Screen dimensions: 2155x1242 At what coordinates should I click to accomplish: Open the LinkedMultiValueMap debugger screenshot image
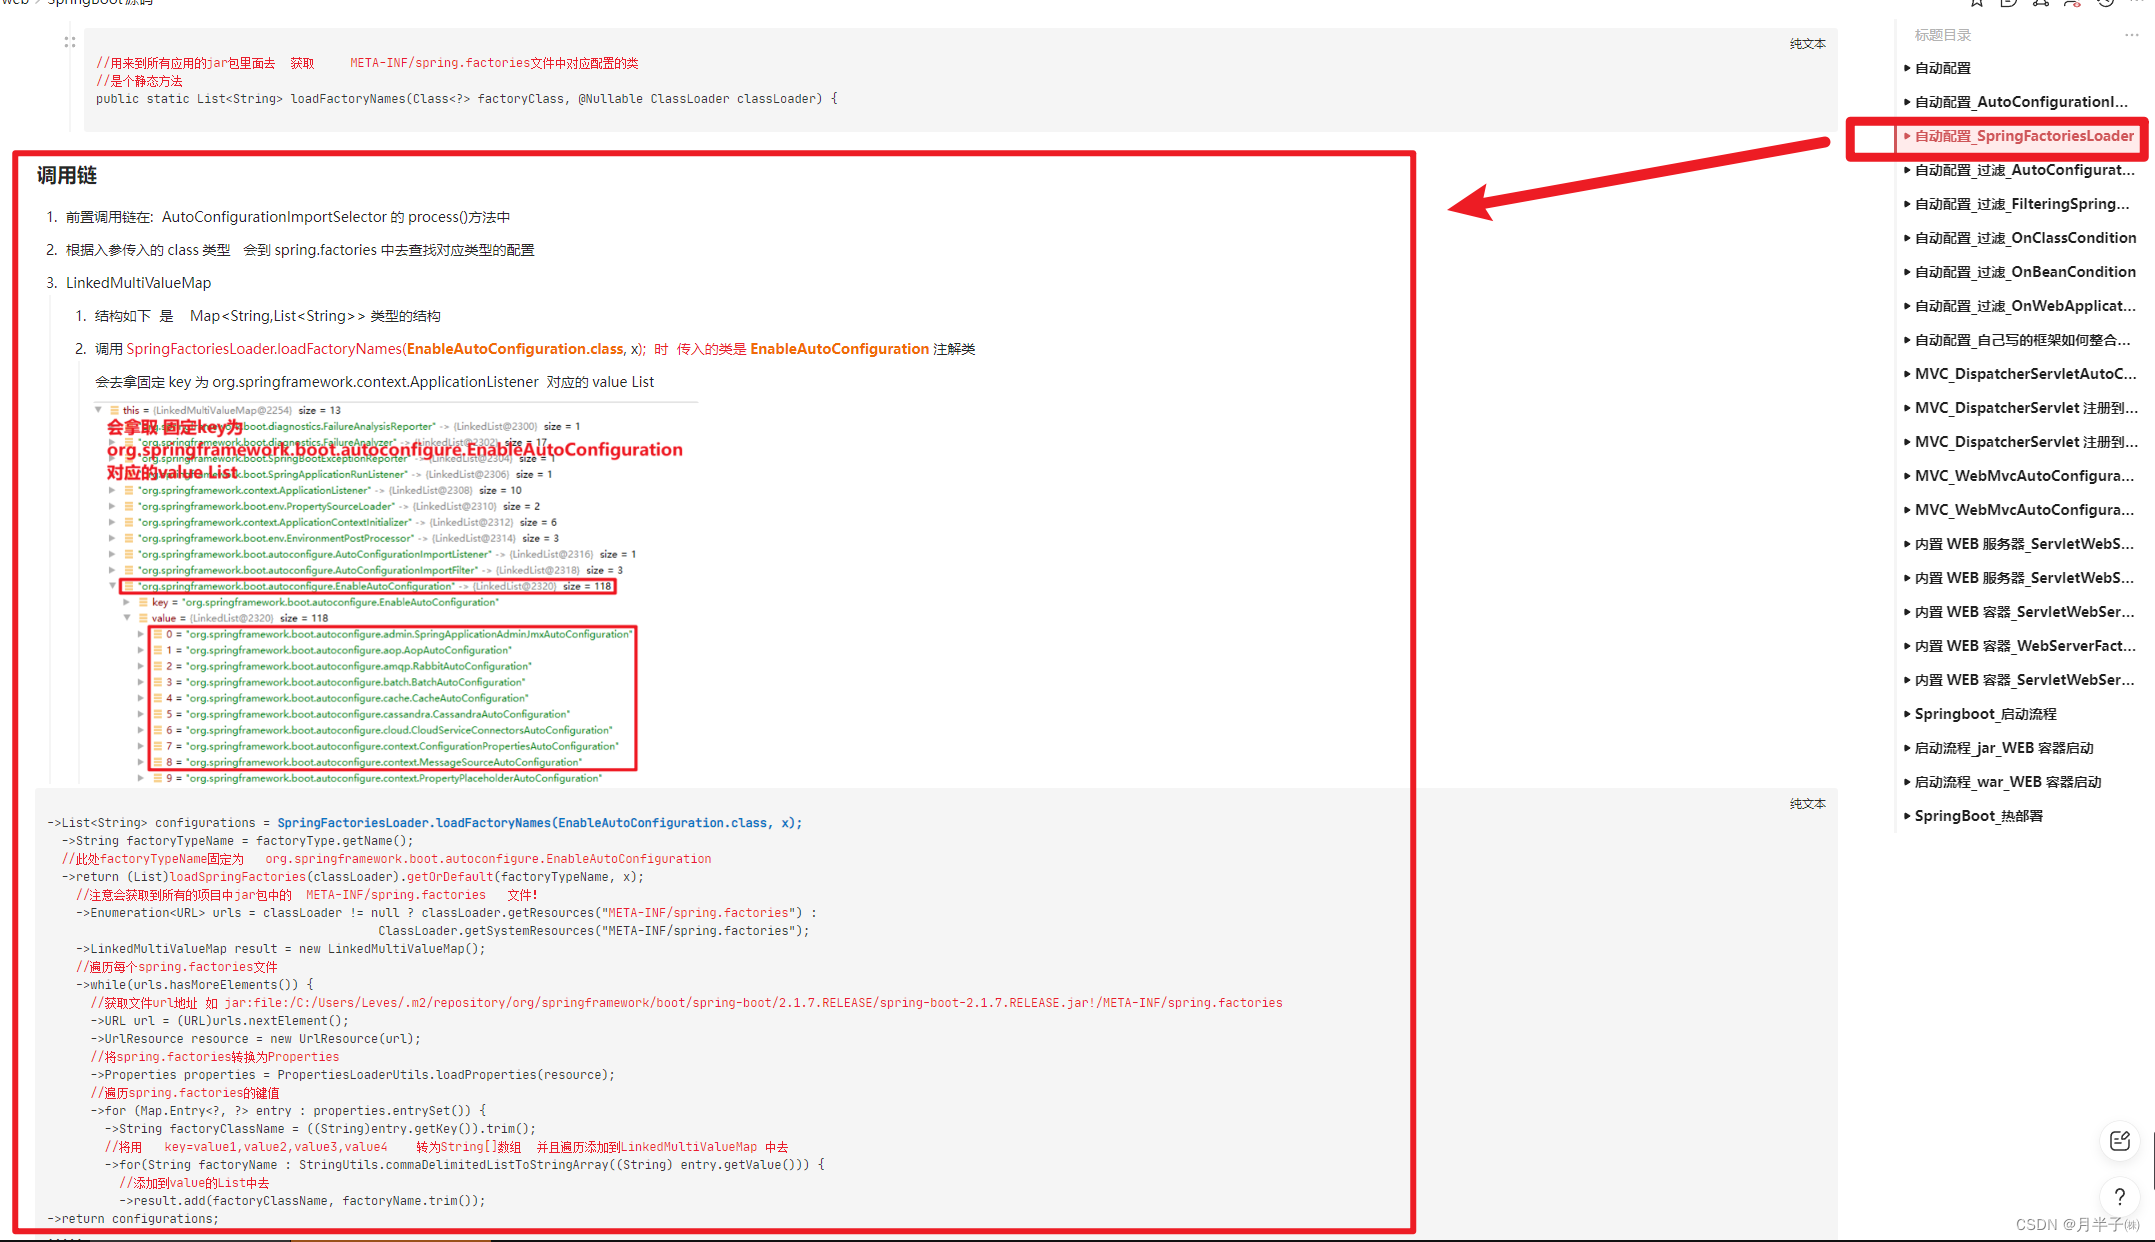click(x=396, y=592)
